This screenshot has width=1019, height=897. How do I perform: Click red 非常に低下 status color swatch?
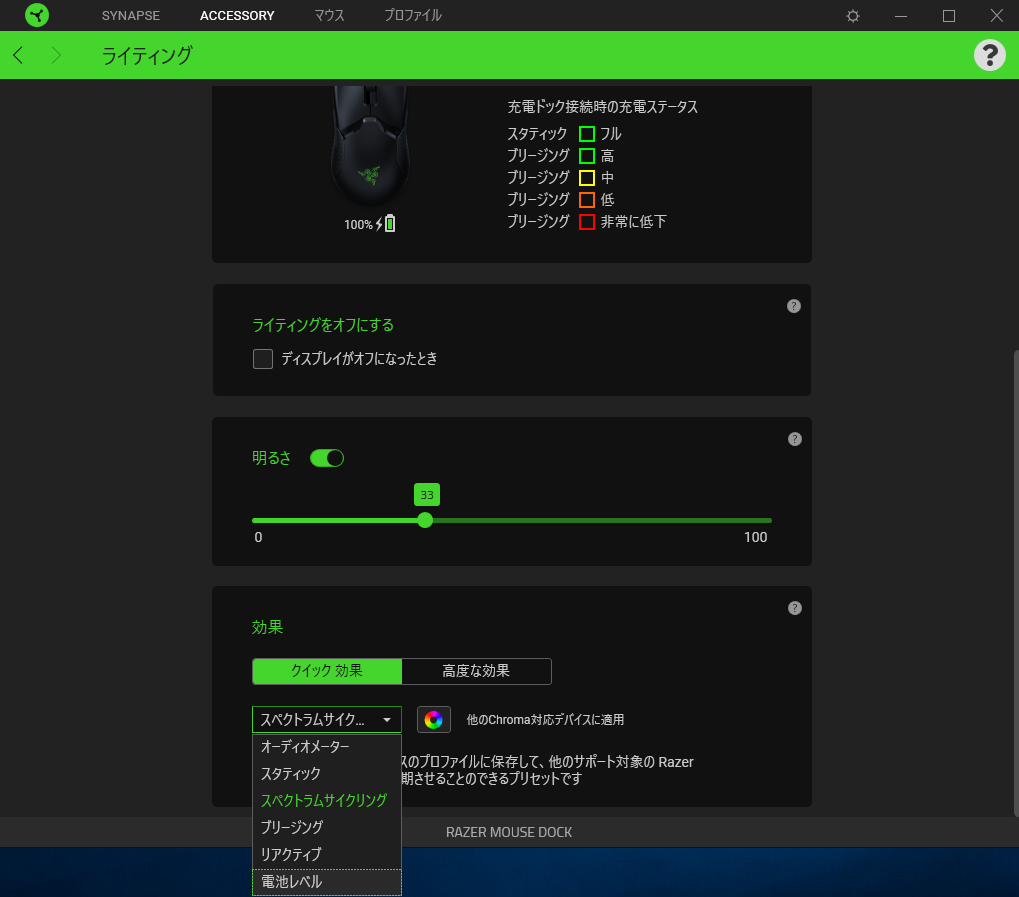point(586,222)
